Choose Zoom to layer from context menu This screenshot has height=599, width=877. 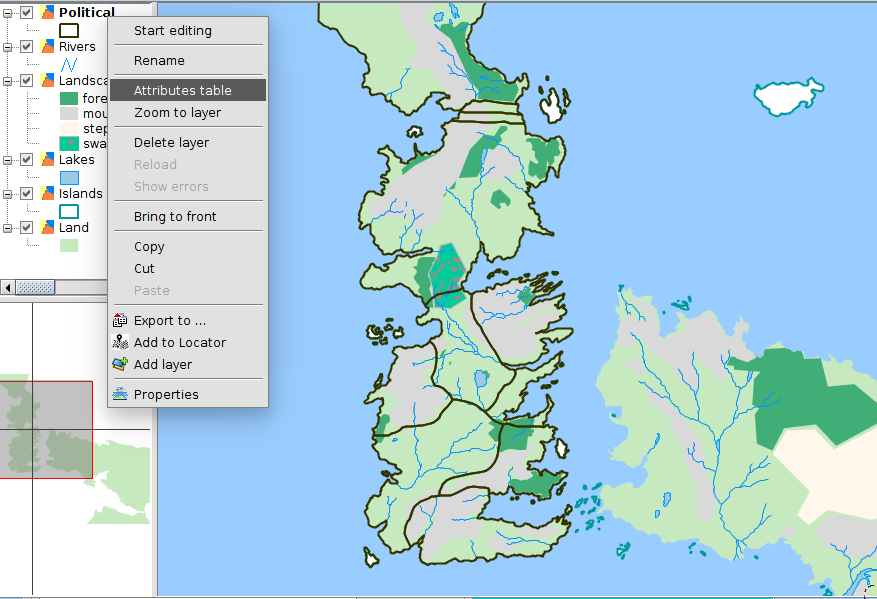(x=177, y=113)
